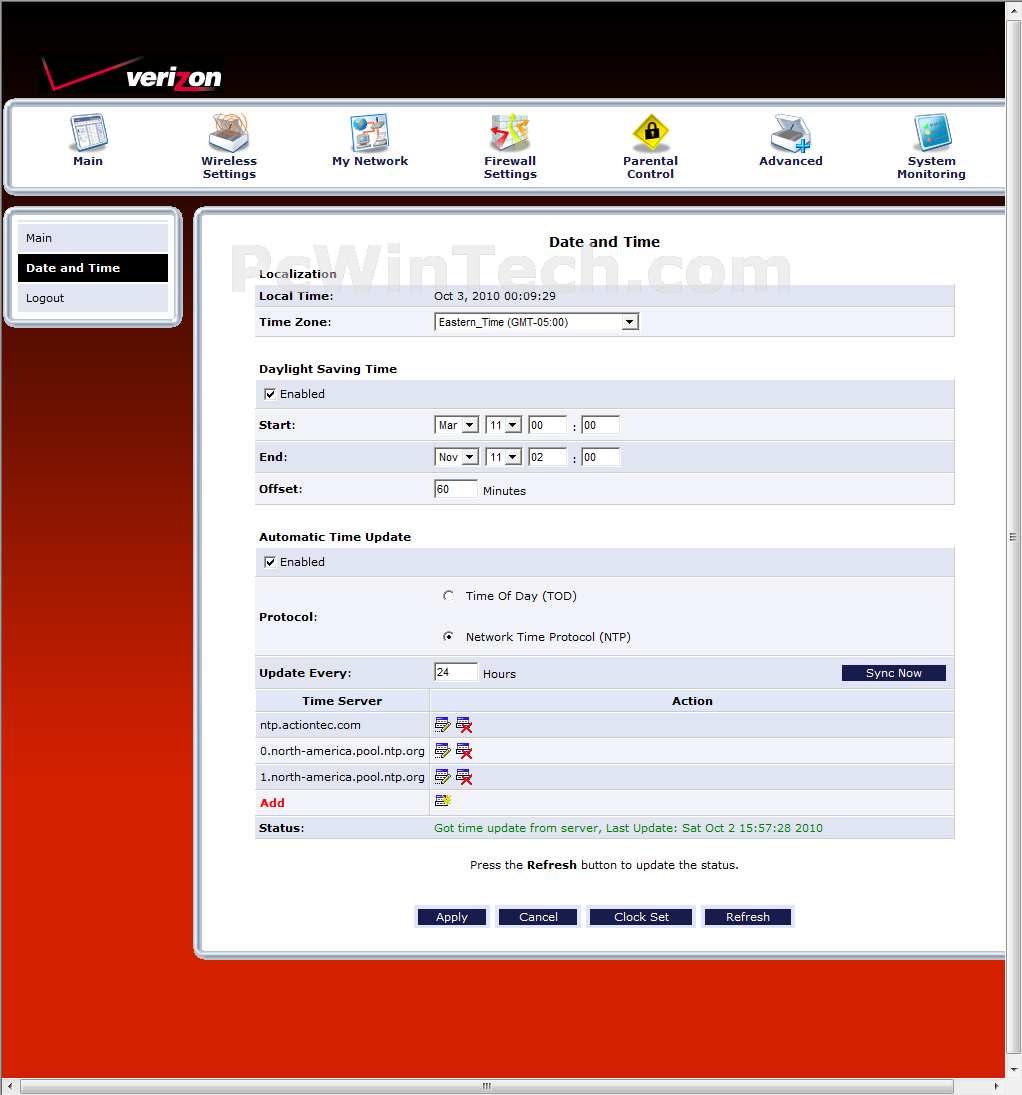Screen dimensions: 1022x1095
Task: Click the scroll down arrow
Action: pos(1014,1070)
